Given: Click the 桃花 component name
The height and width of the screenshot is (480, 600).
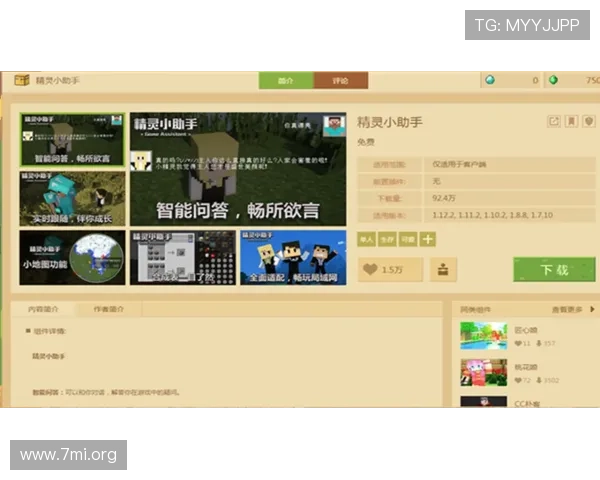Looking at the screenshot, I should (x=526, y=367).
